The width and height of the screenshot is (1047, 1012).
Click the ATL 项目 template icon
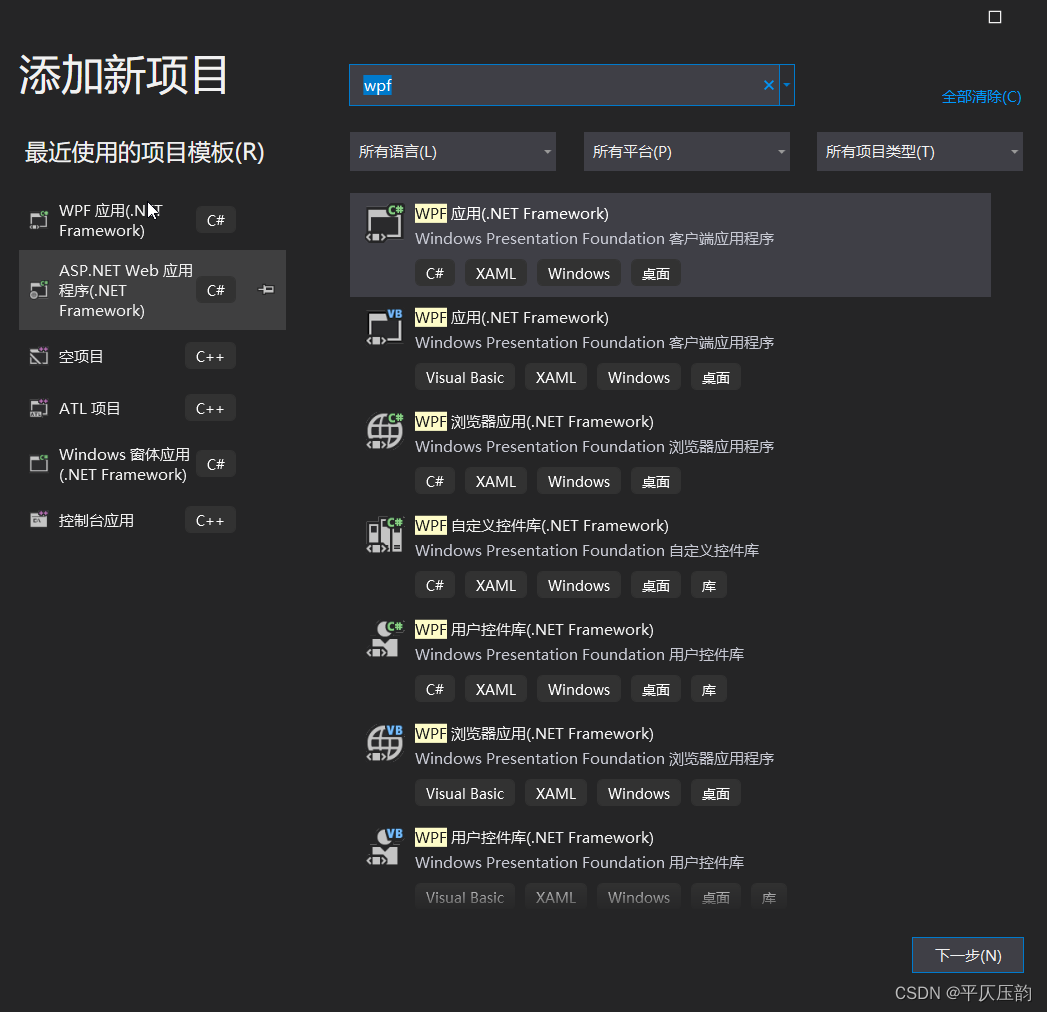click(38, 407)
